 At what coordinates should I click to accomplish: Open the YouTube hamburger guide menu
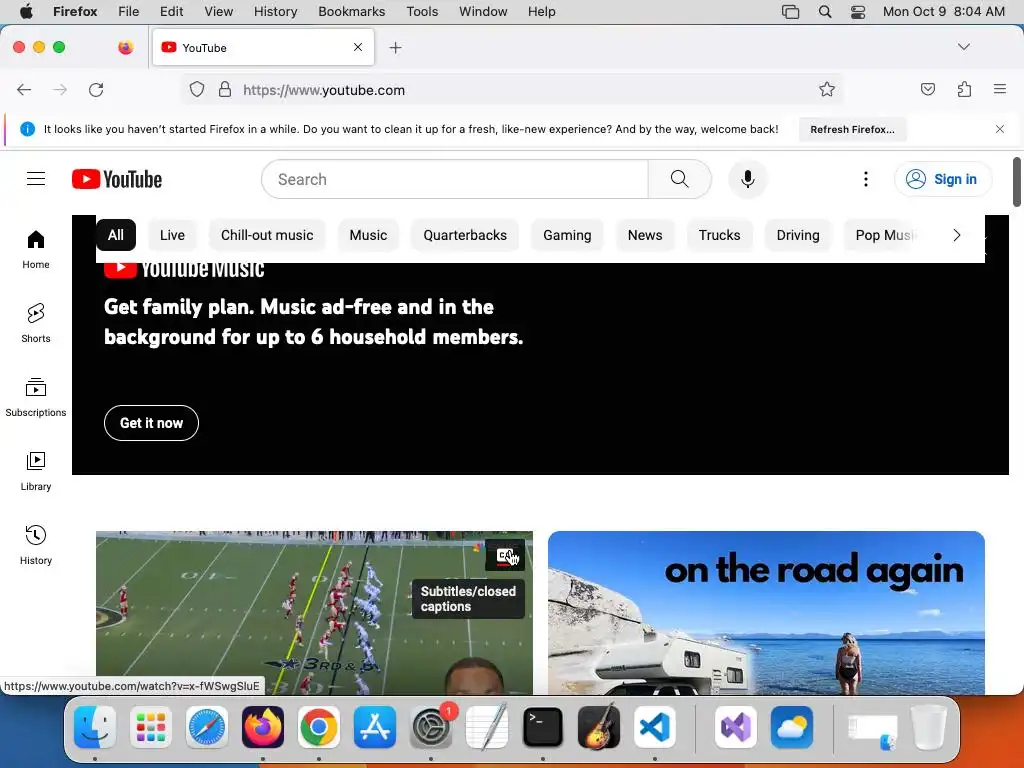coord(36,179)
